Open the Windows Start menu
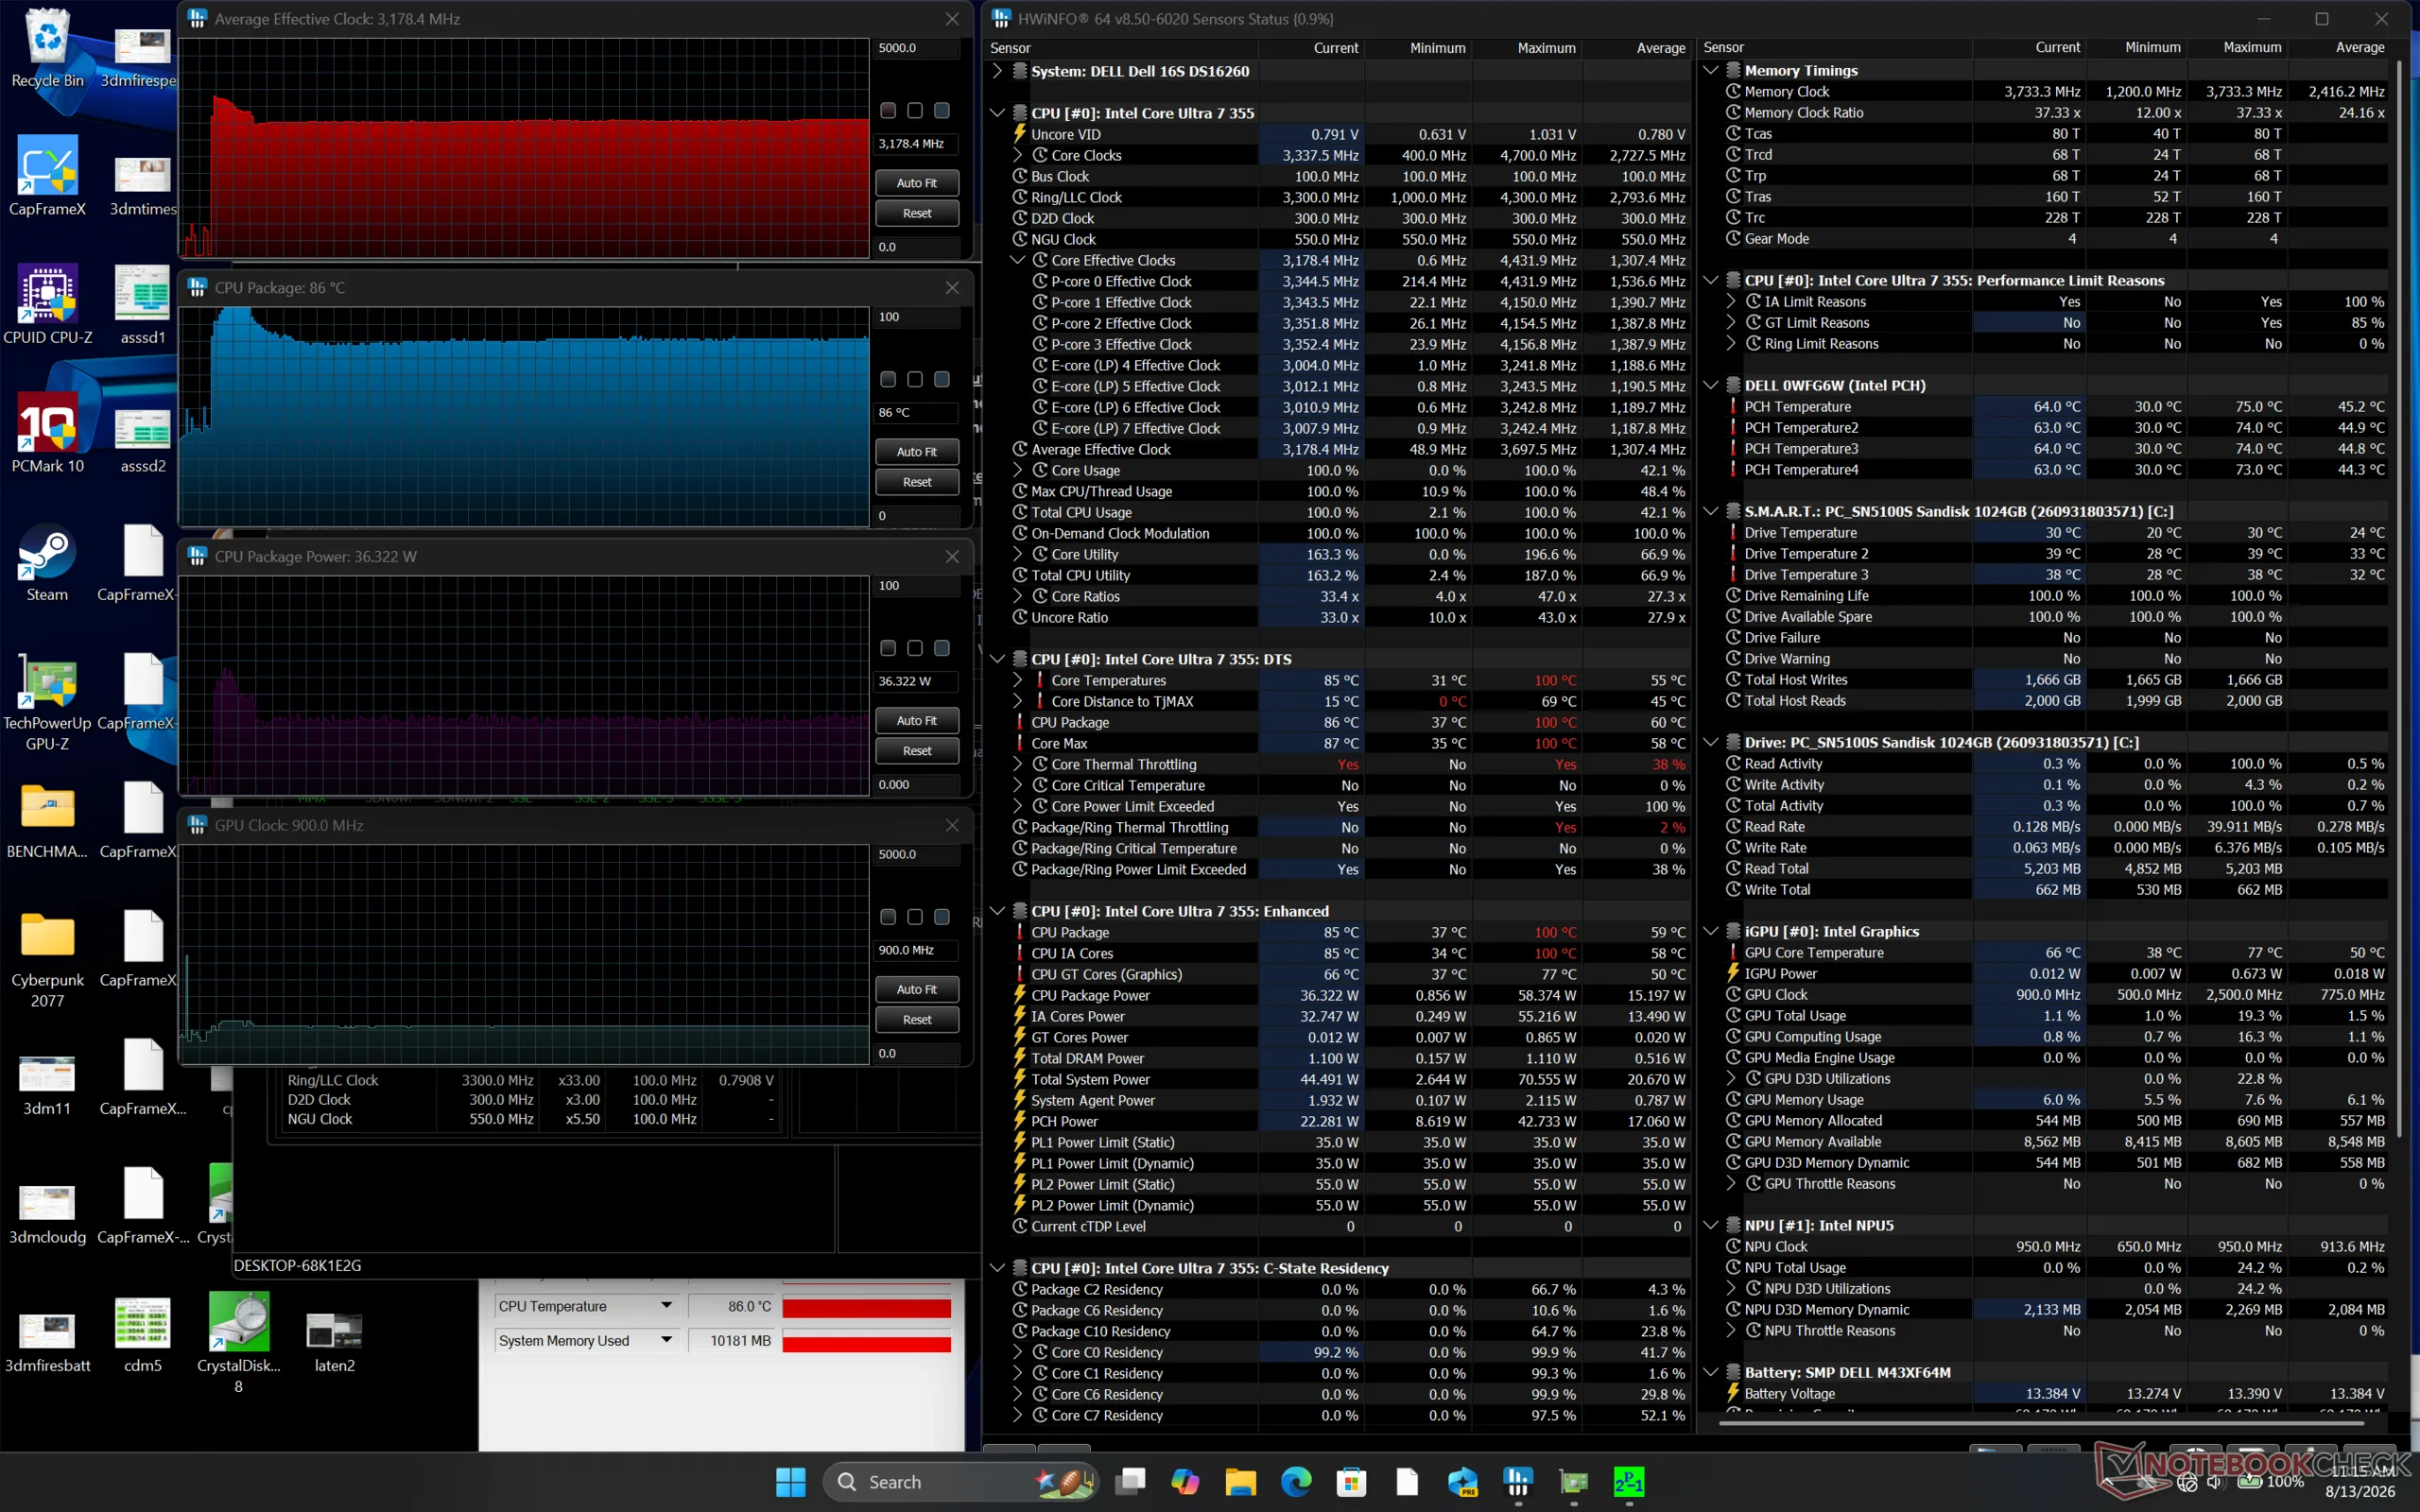2420x1512 pixels. pos(790,1481)
